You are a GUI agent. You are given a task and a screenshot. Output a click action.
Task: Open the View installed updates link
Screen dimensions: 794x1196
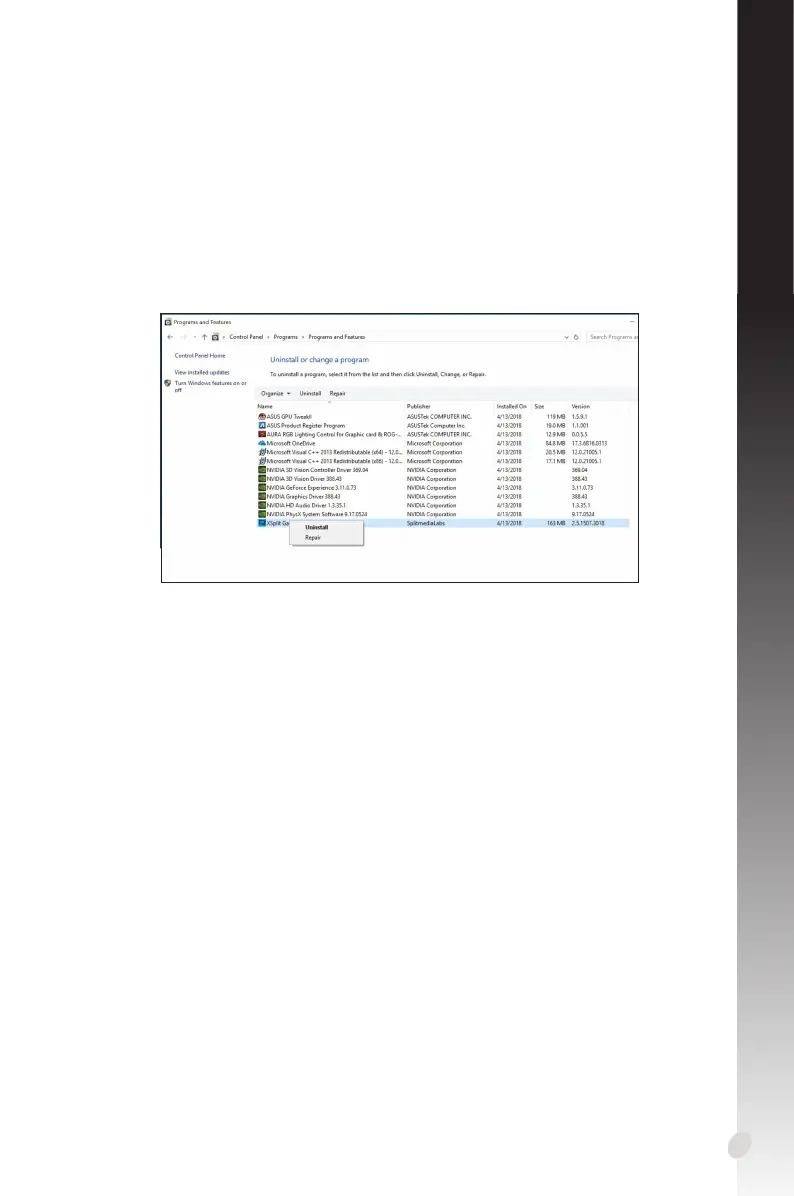click(202, 372)
